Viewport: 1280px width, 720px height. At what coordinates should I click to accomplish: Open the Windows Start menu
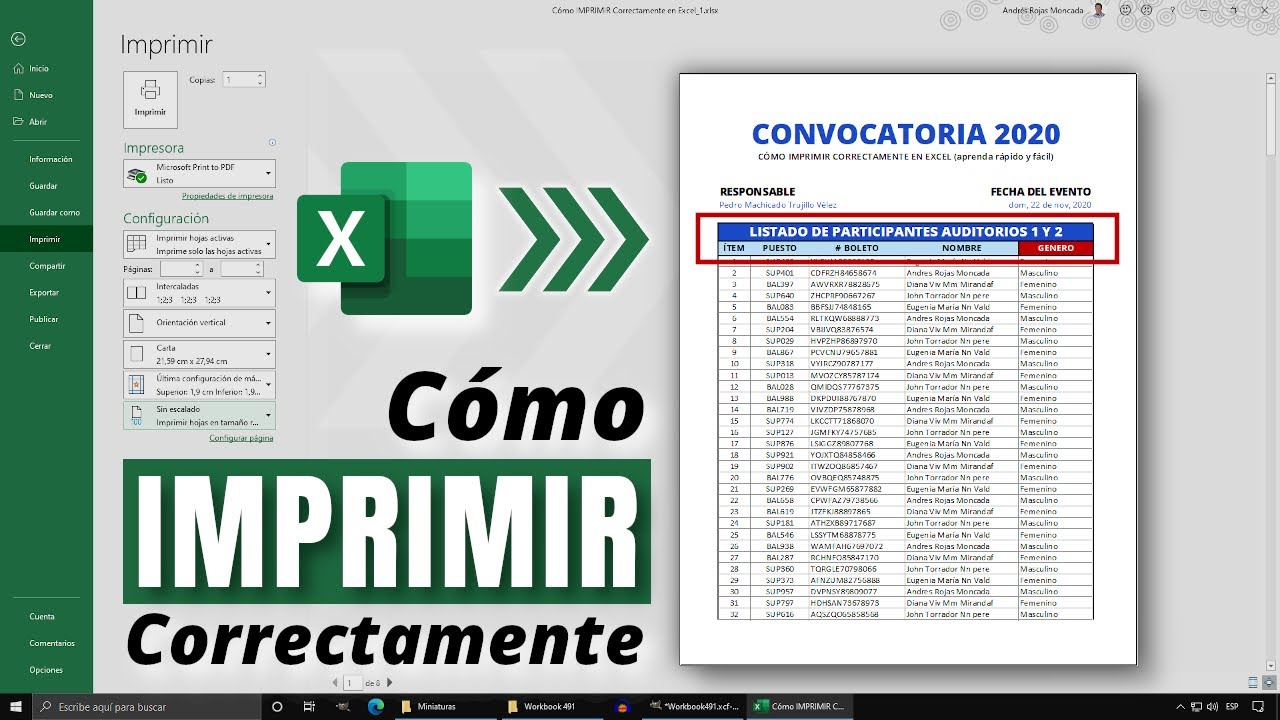click(x=16, y=706)
